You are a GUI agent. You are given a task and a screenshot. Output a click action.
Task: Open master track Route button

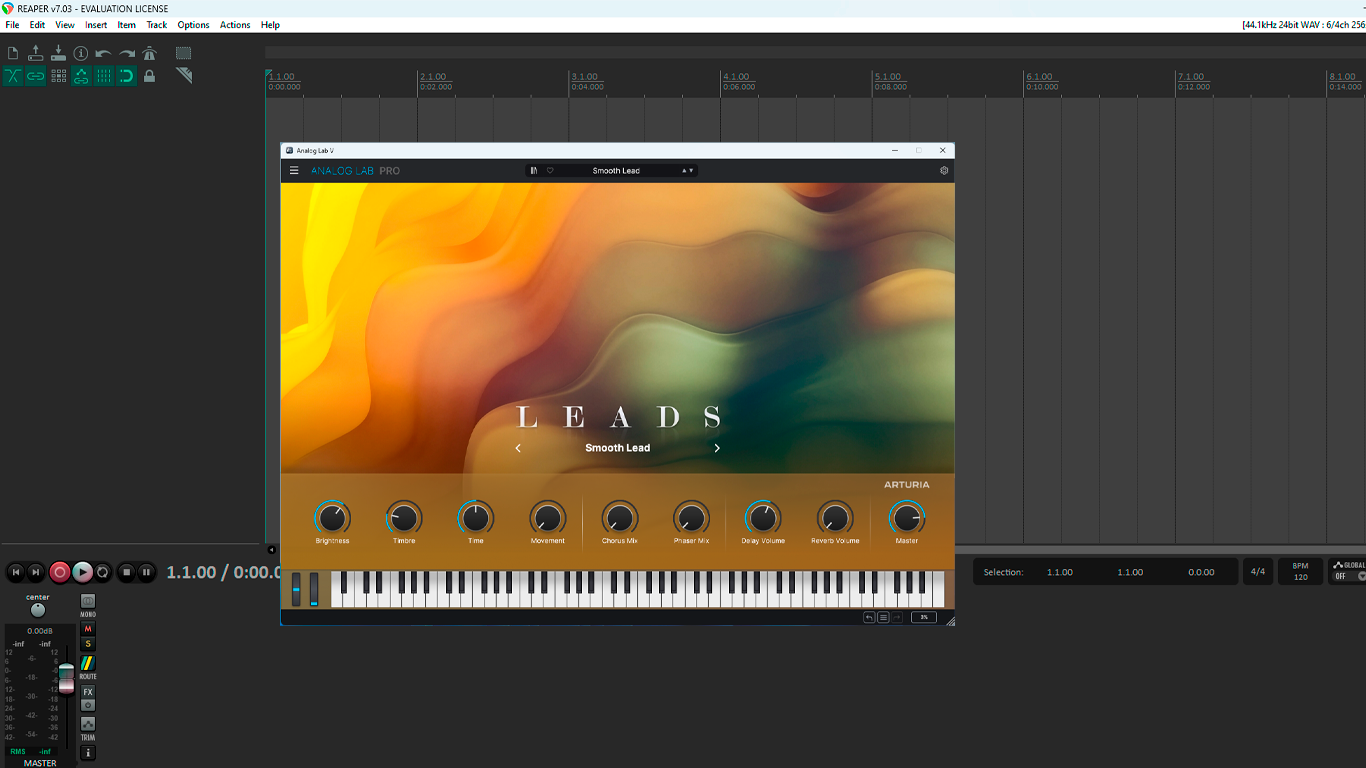click(x=88, y=664)
